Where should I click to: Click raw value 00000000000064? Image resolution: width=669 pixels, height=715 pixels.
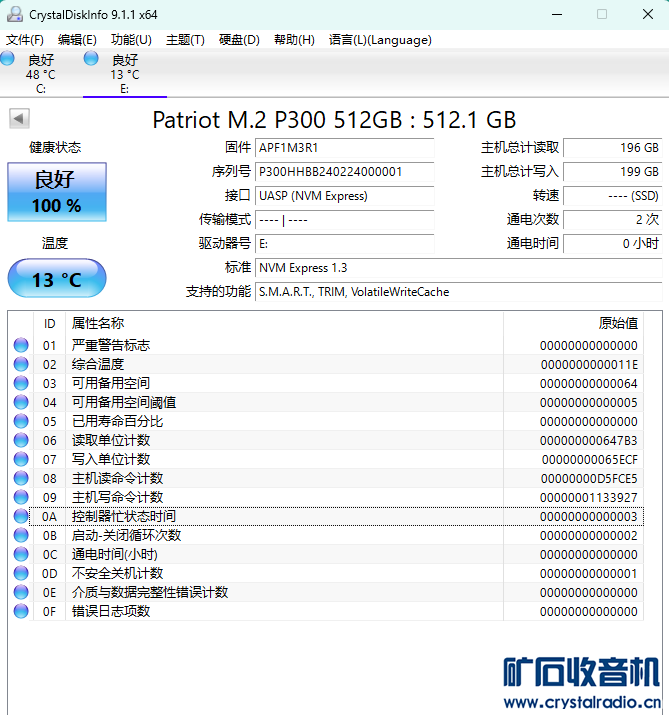[589, 383]
